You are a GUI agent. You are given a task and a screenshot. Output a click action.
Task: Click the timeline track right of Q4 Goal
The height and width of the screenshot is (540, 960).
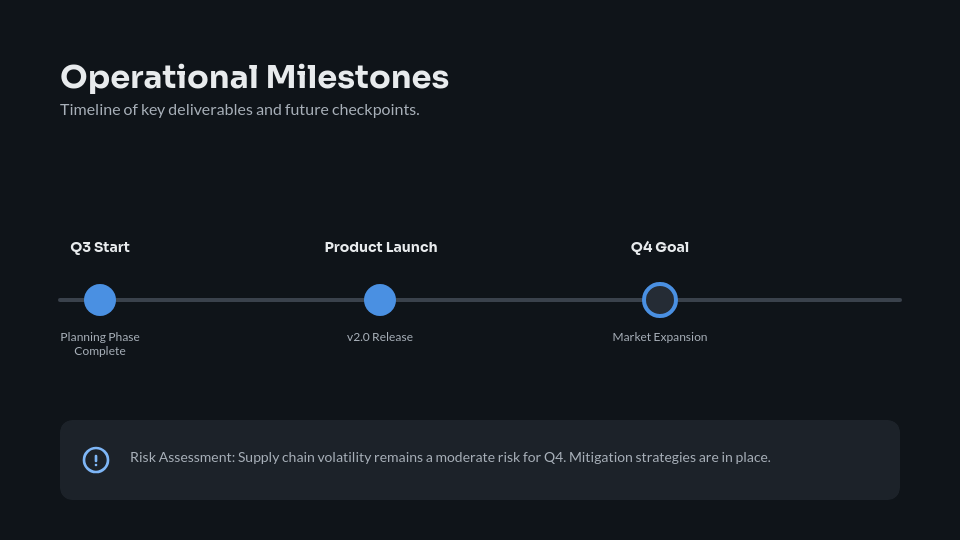(790, 300)
